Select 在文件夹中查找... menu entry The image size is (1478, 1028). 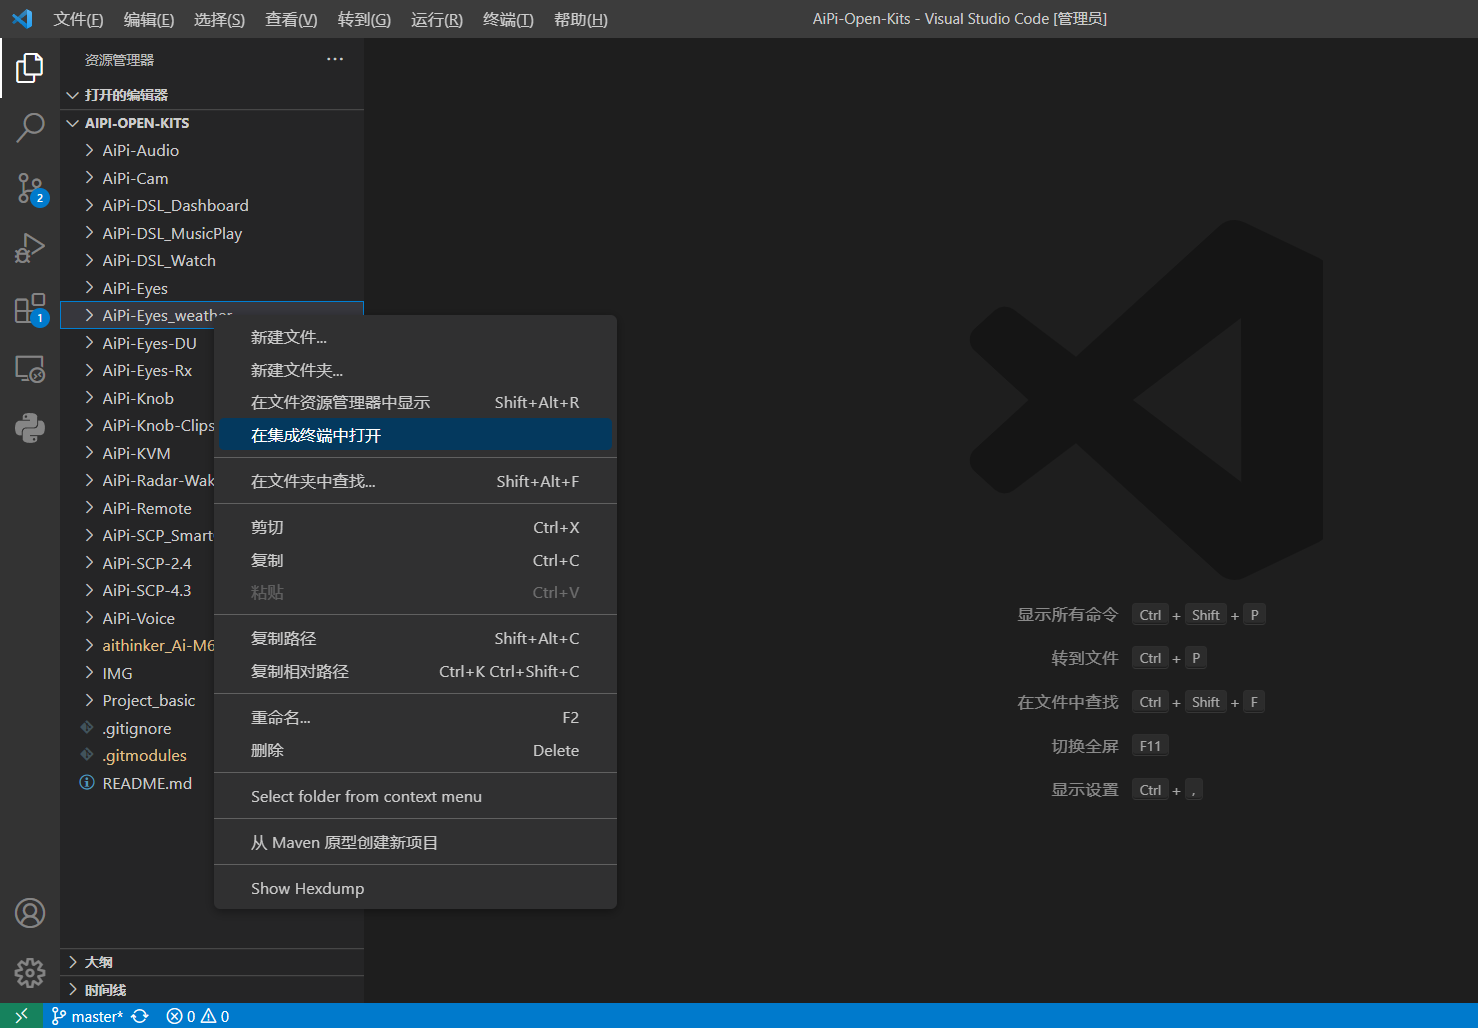[415, 481]
